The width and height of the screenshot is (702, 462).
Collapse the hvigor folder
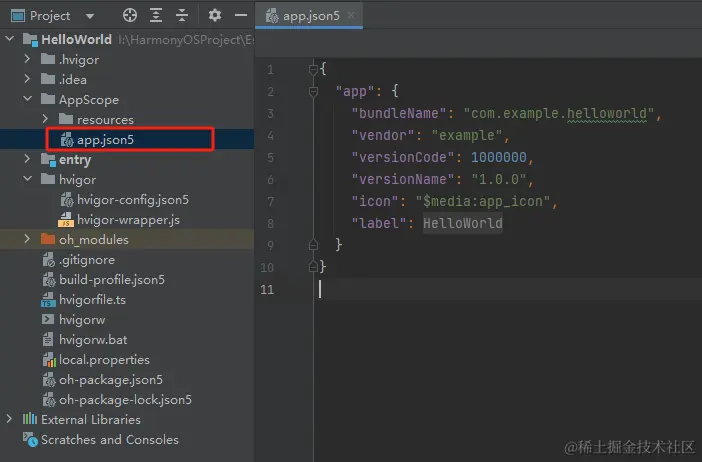[x=27, y=179]
